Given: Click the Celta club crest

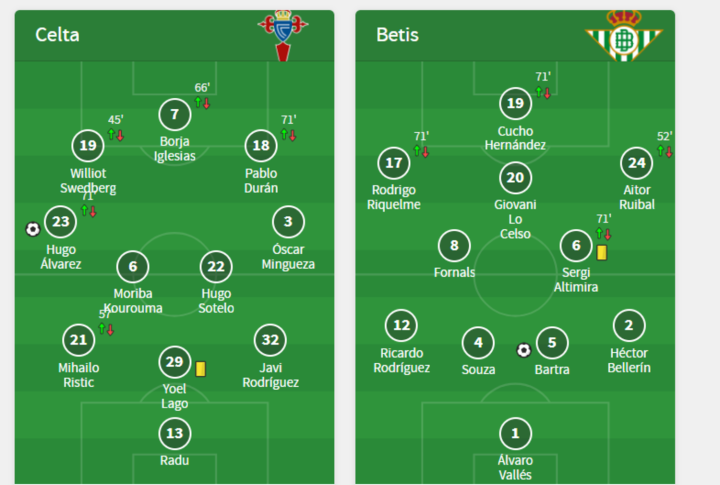Looking at the screenshot, I should 283,36.
